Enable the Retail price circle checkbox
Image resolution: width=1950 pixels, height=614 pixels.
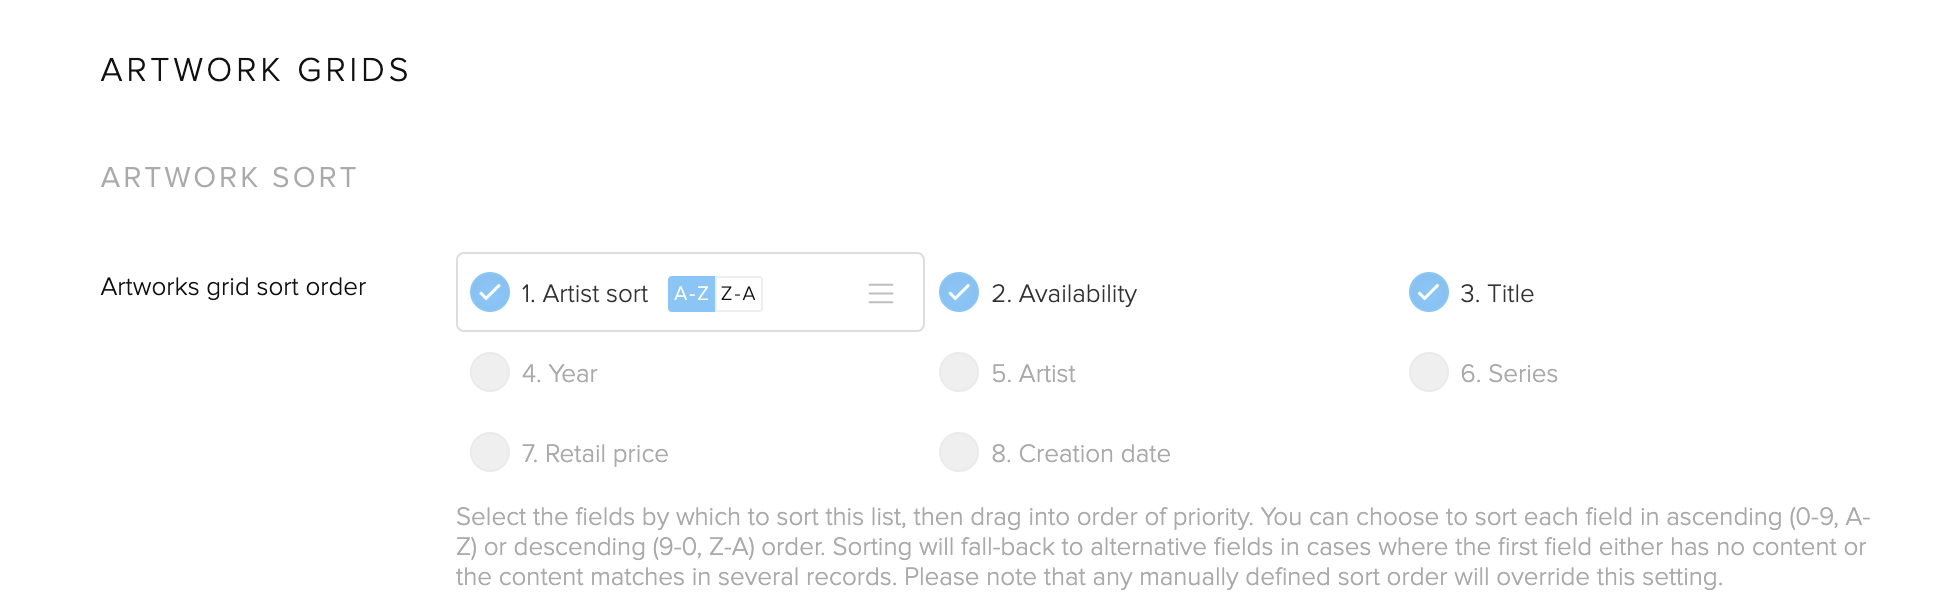pyautogui.click(x=490, y=452)
